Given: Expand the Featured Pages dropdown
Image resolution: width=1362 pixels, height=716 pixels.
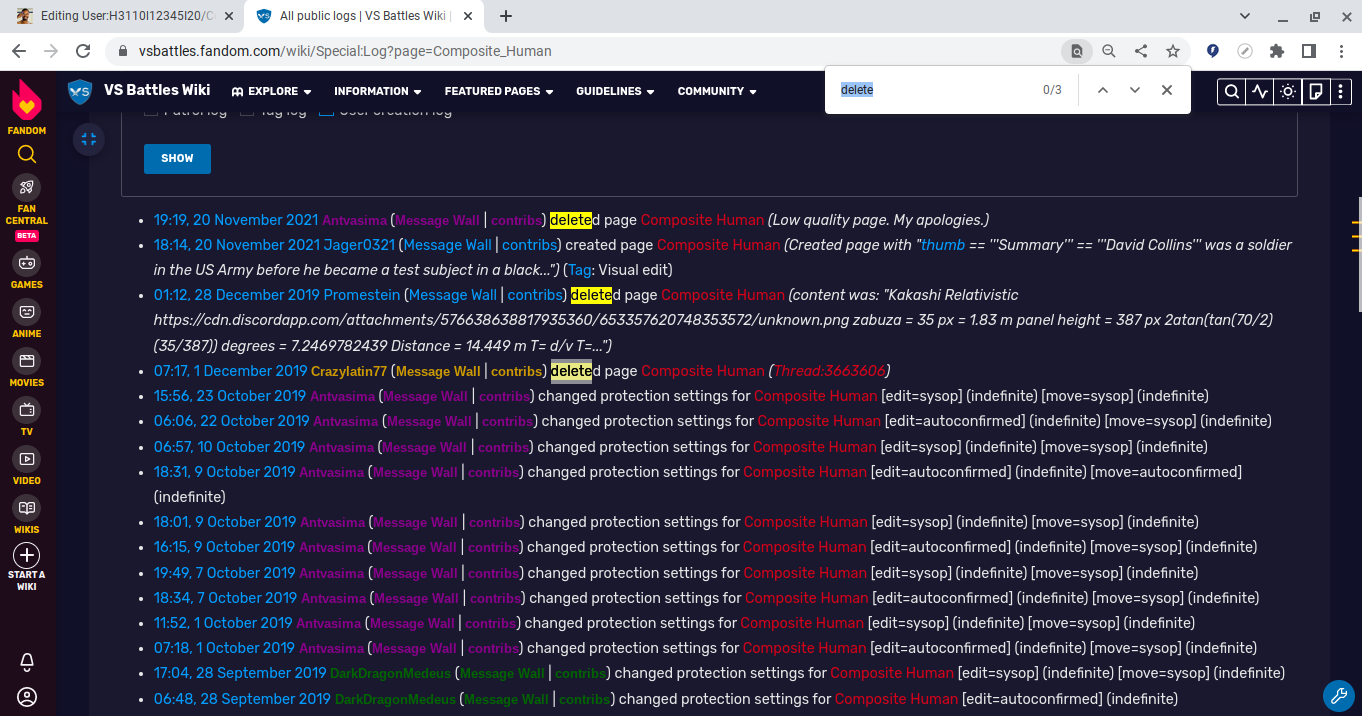Looking at the screenshot, I should [498, 91].
